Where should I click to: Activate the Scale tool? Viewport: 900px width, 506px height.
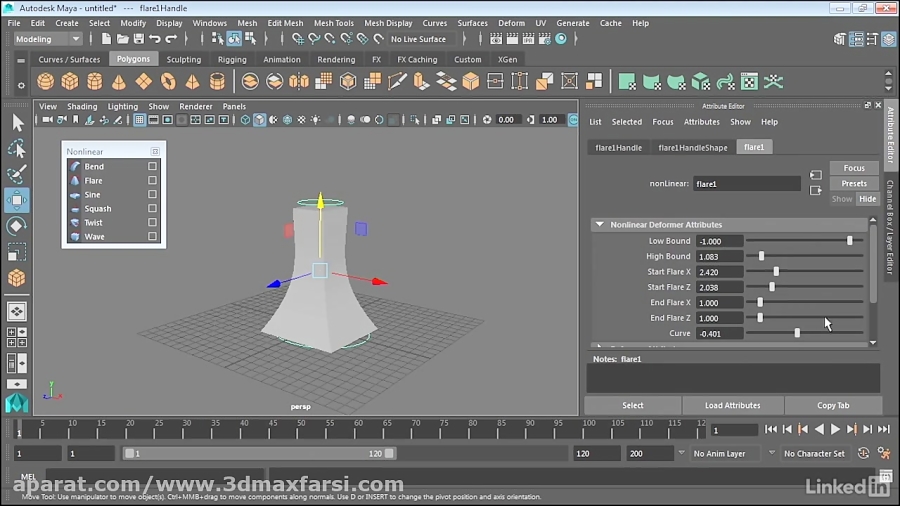[17, 252]
